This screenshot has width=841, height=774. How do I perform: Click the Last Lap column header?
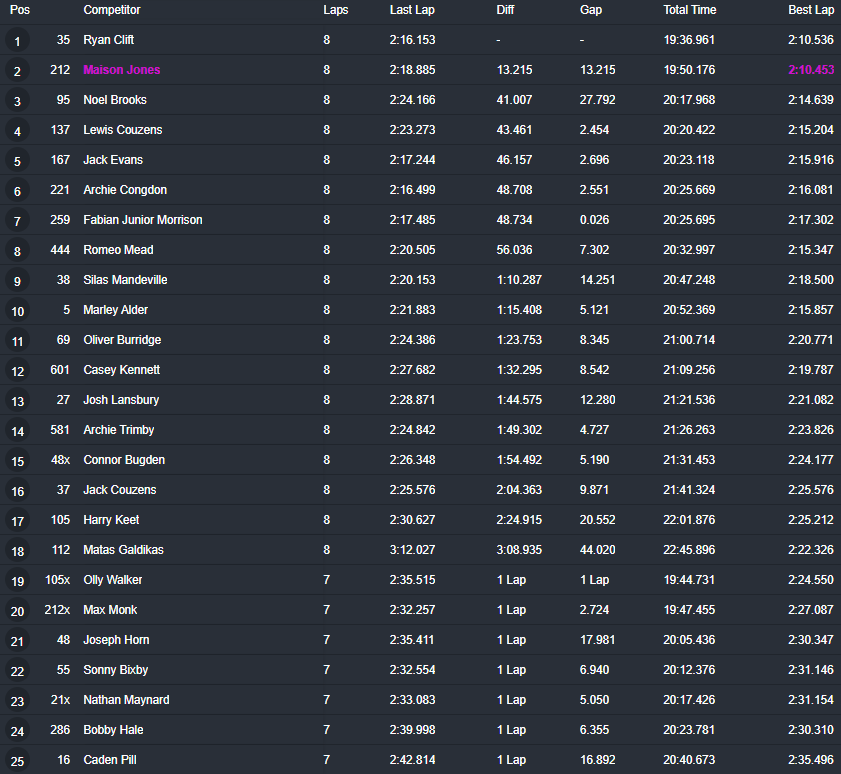412,10
